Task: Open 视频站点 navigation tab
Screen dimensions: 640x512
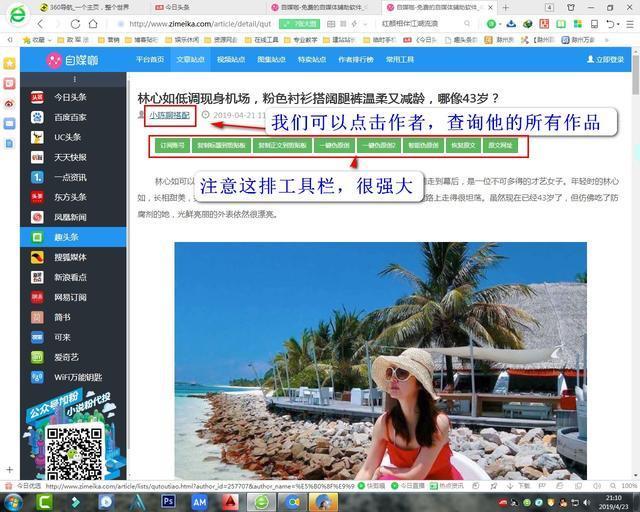Action: coord(231,60)
